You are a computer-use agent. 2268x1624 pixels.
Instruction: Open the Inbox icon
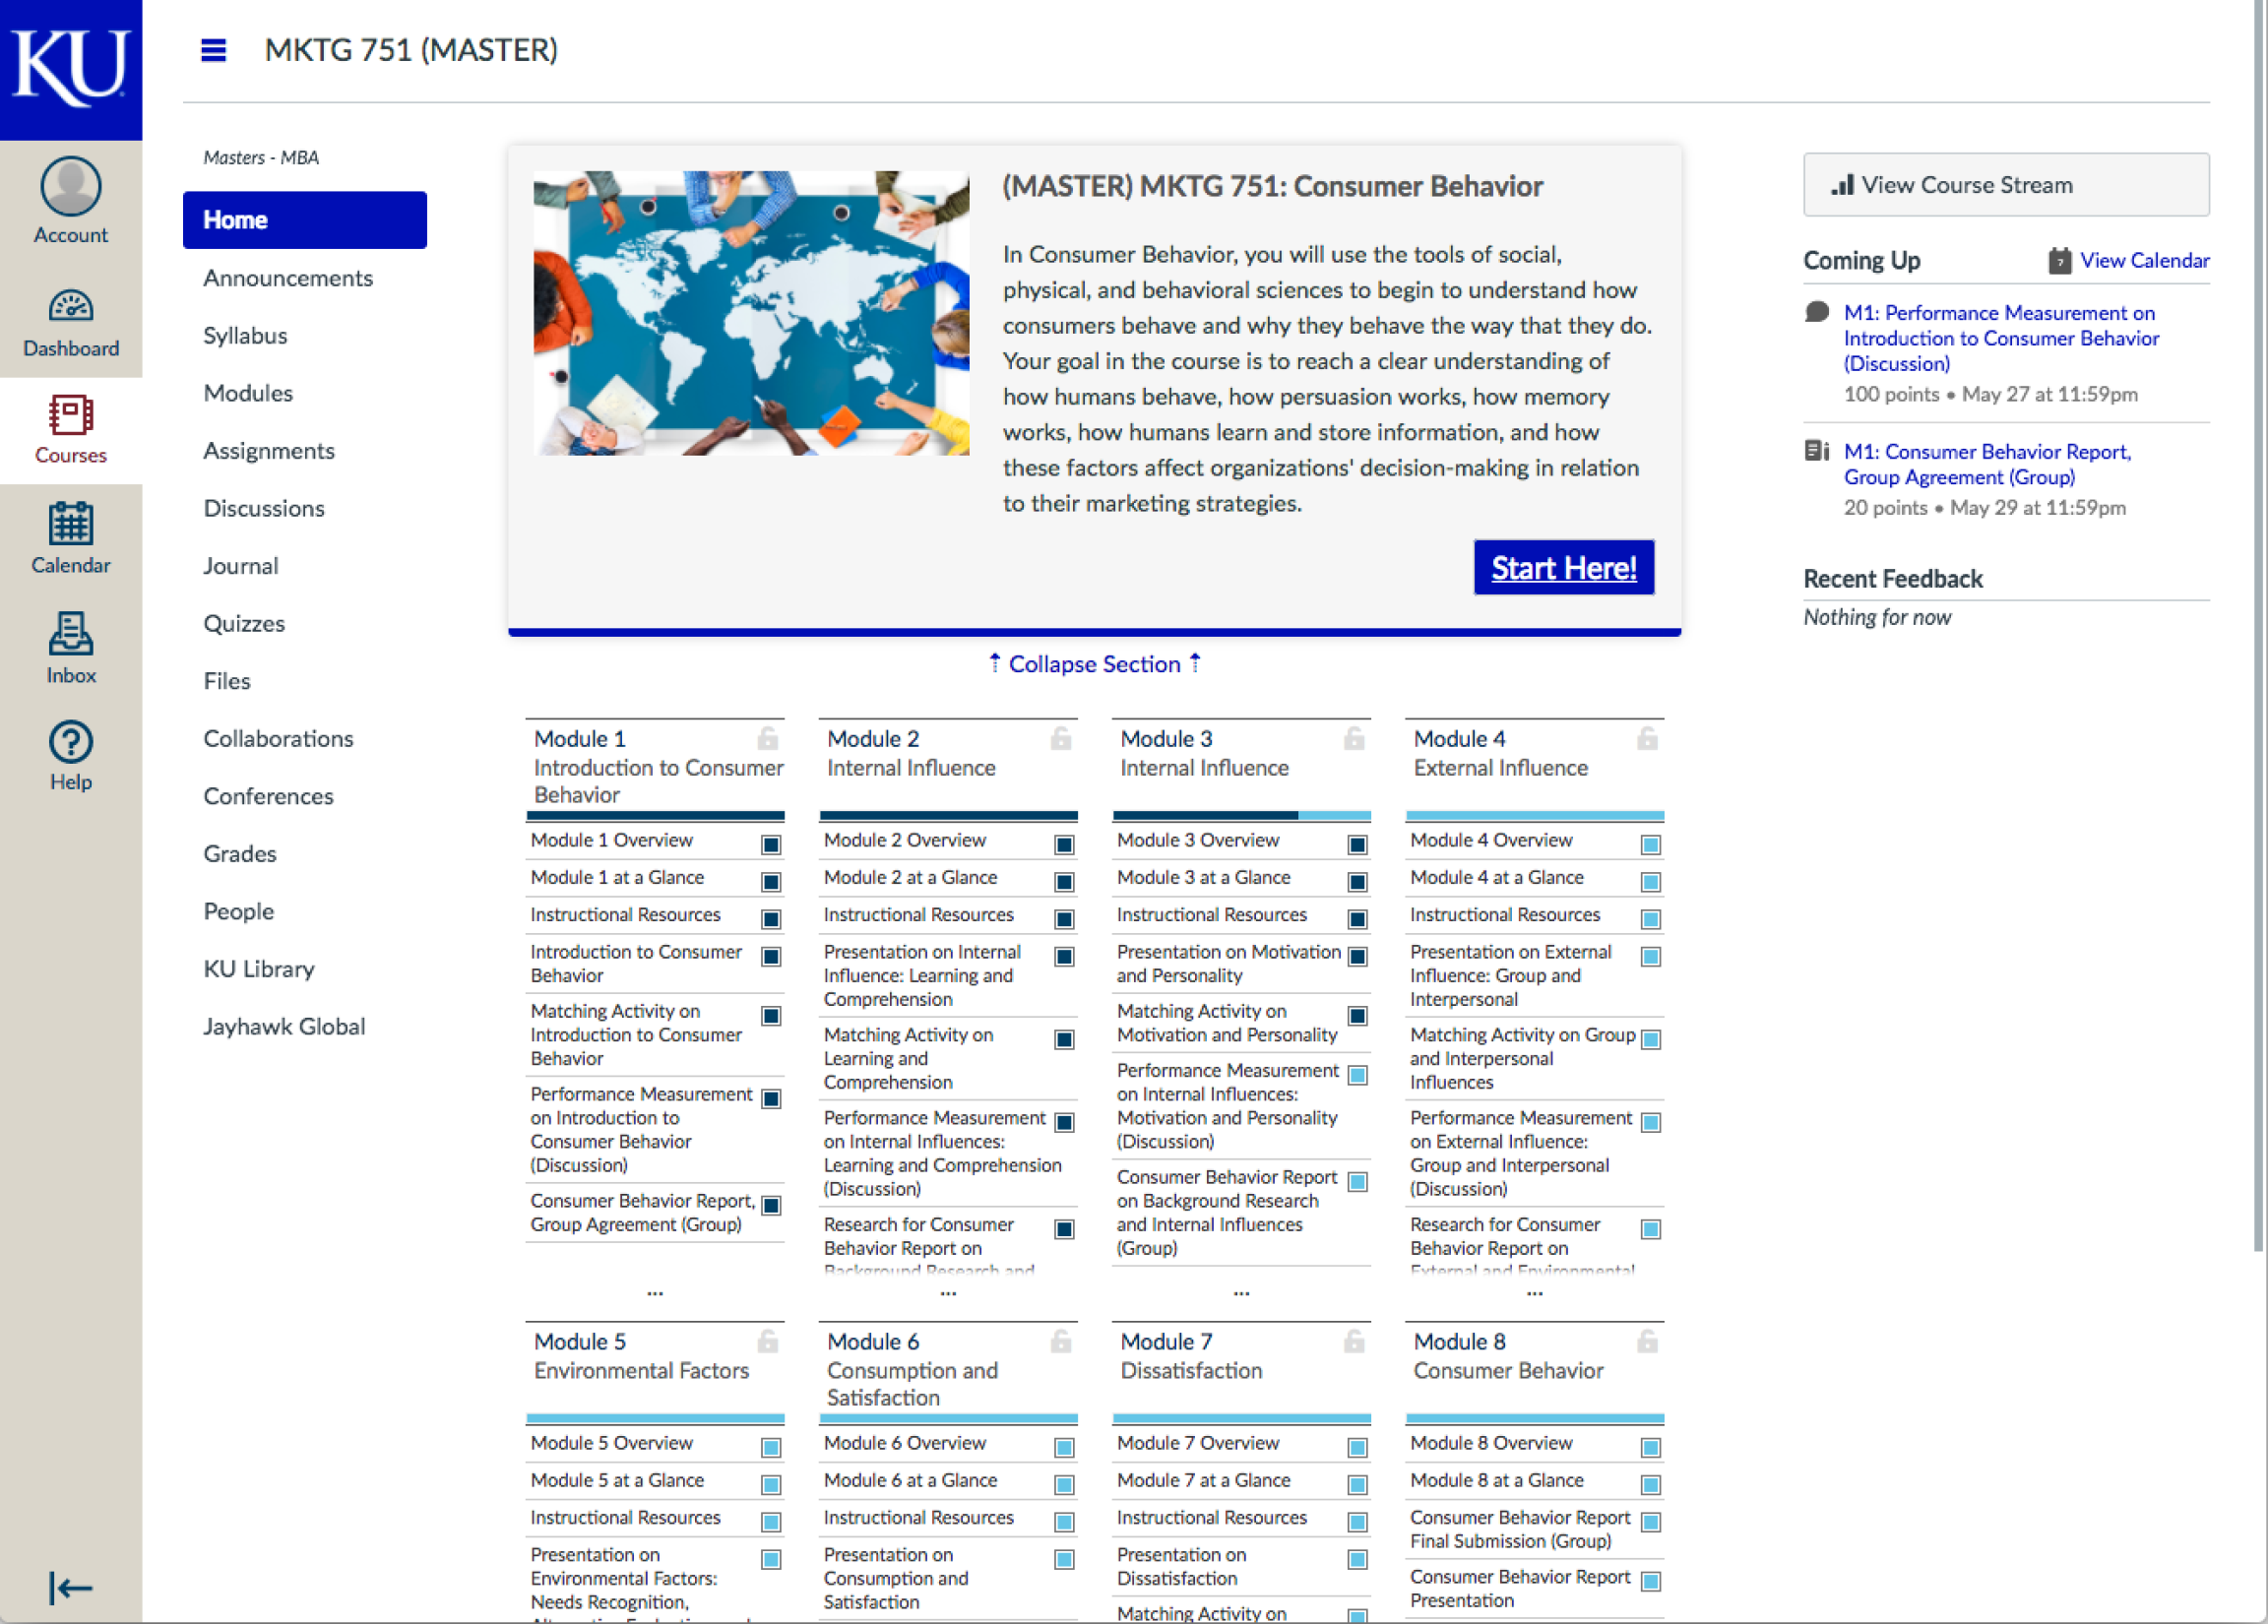pyautogui.click(x=70, y=634)
